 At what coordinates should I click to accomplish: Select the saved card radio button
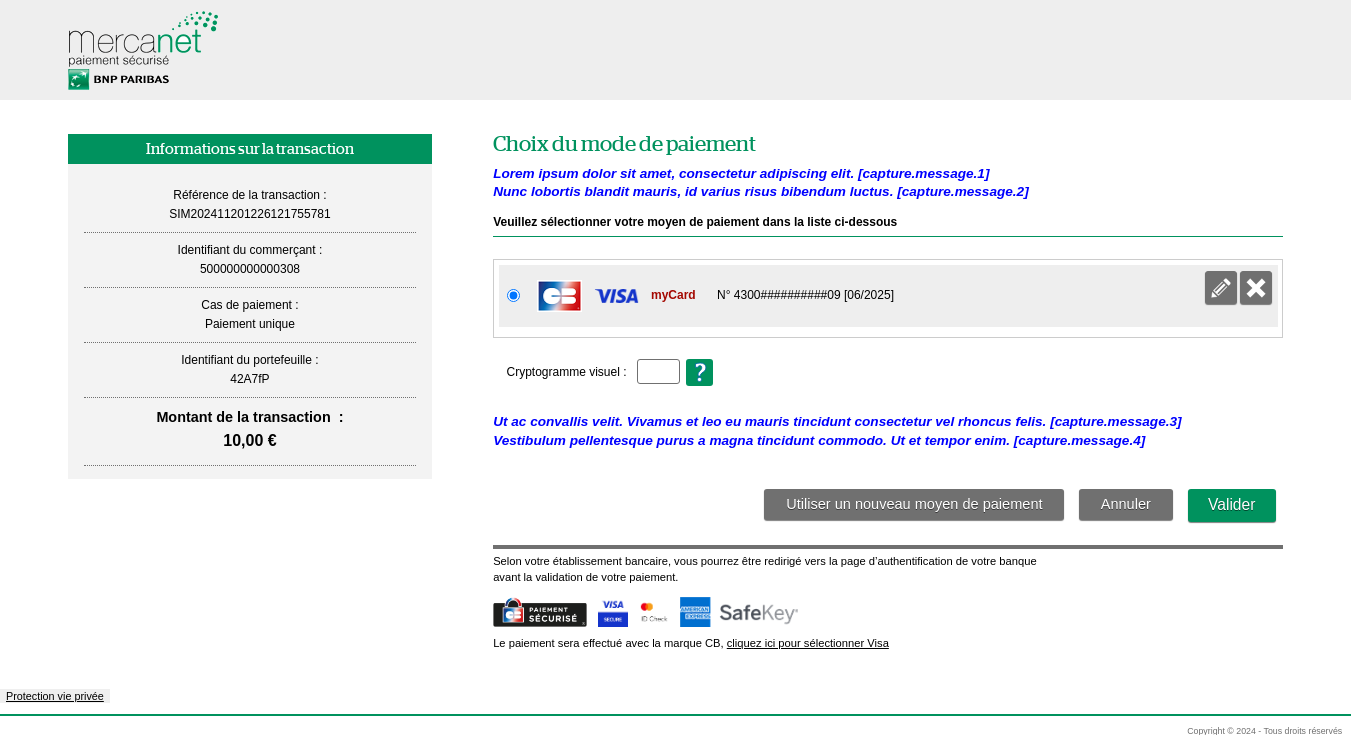point(513,295)
